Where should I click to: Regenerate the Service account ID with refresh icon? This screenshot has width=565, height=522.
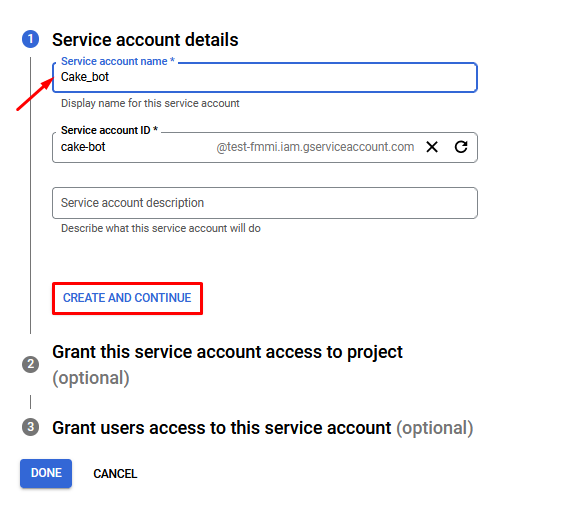tap(461, 147)
